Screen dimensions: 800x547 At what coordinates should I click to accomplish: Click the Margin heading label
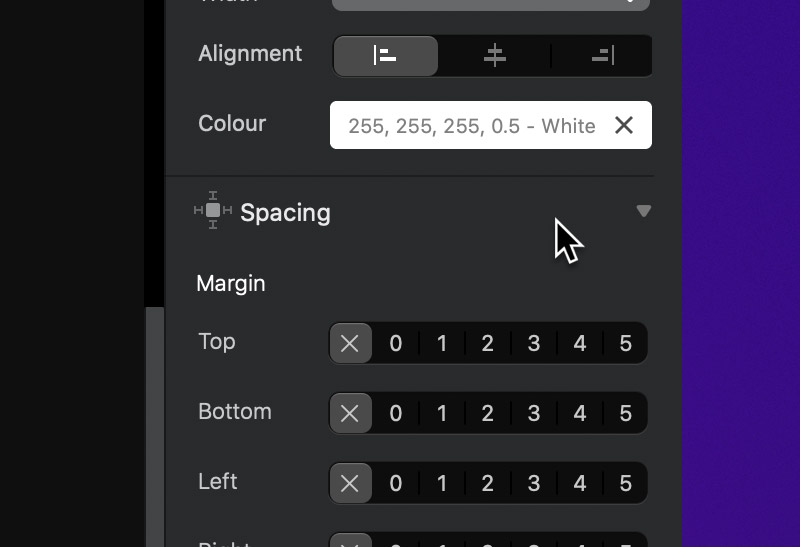231,284
